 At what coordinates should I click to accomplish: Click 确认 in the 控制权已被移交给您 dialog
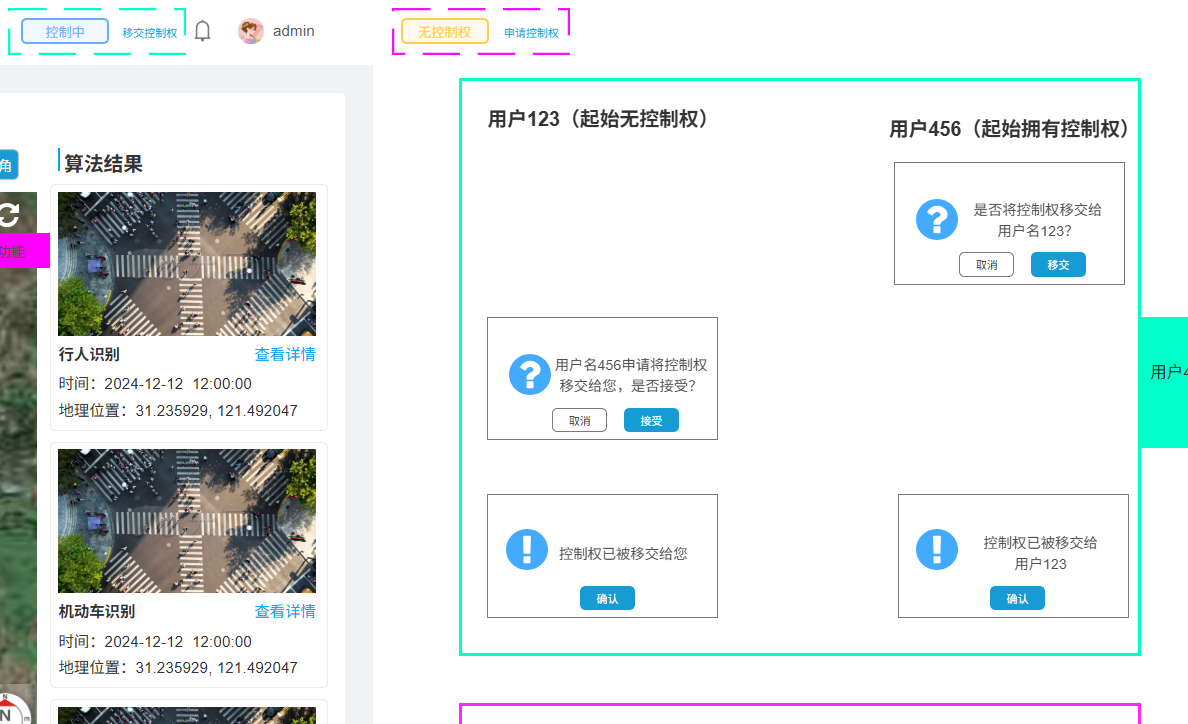pyautogui.click(x=608, y=598)
